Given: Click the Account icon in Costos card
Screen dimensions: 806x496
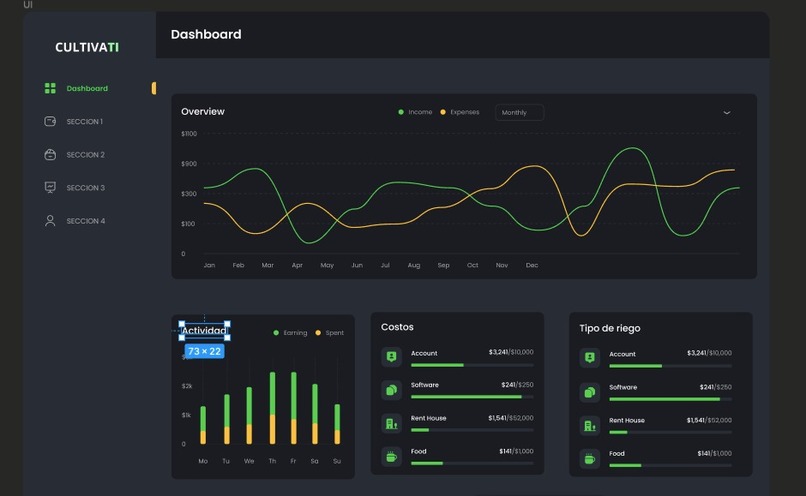Looking at the screenshot, I should 392,357.
